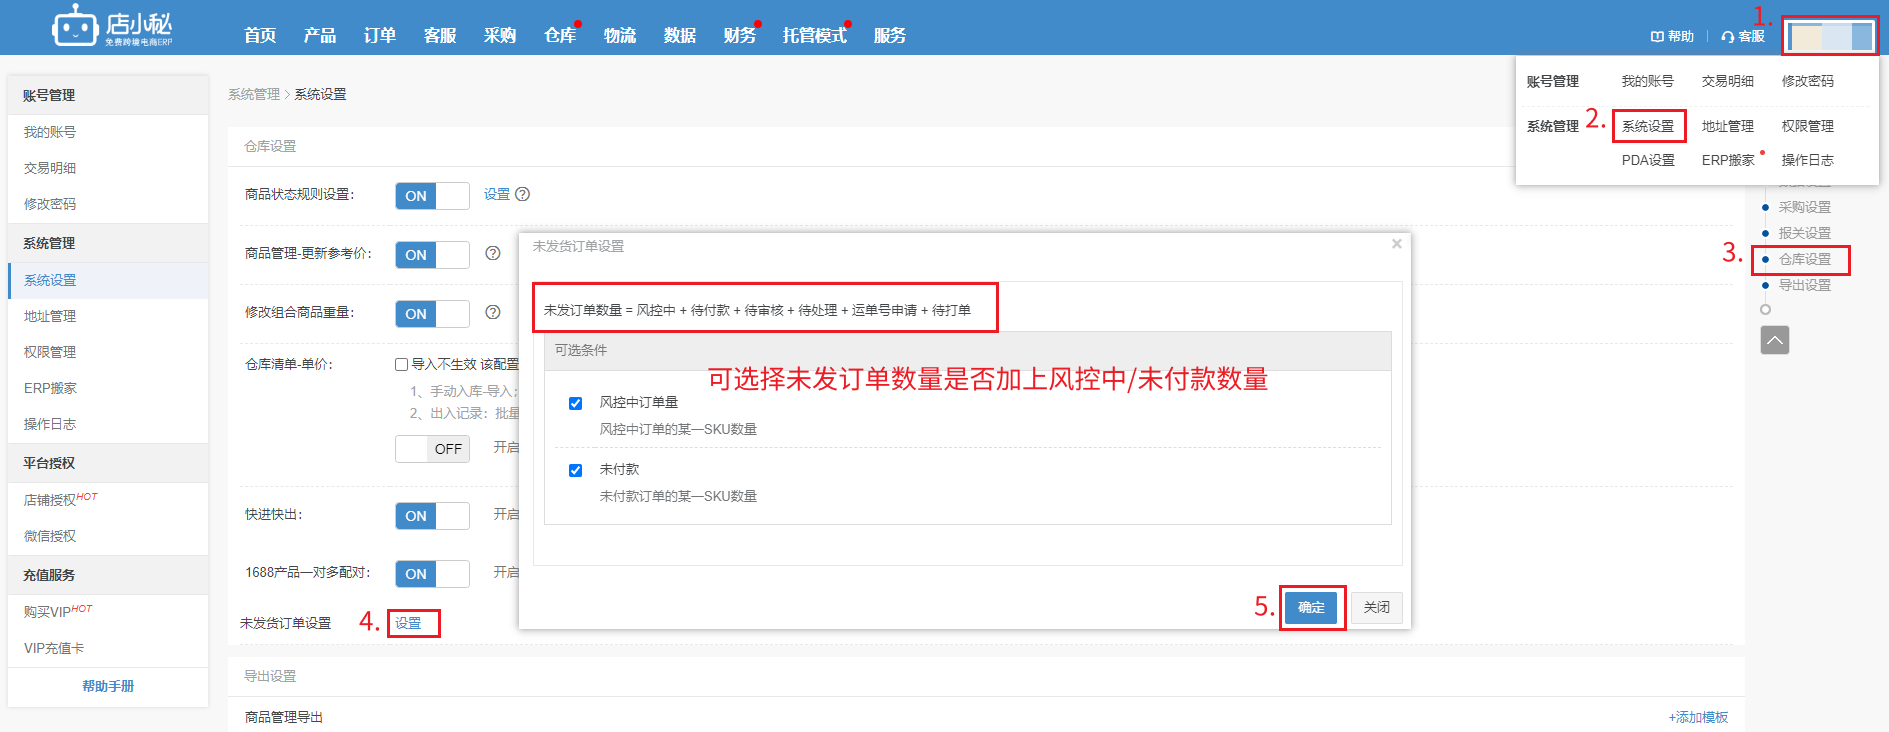Open the 帮助 book icon
The width and height of the screenshot is (1889, 732).
(x=1657, y=36)
